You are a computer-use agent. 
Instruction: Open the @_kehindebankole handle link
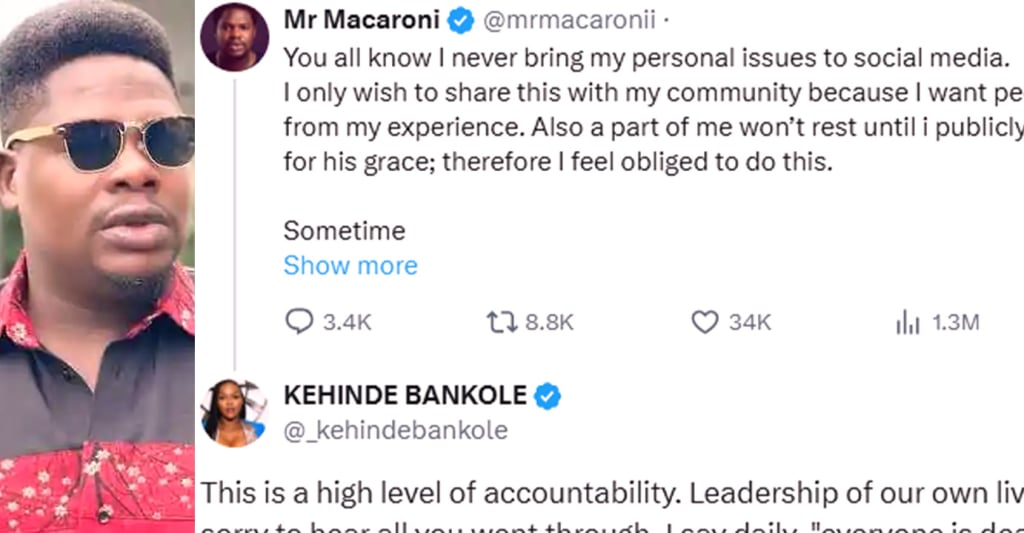395,430
